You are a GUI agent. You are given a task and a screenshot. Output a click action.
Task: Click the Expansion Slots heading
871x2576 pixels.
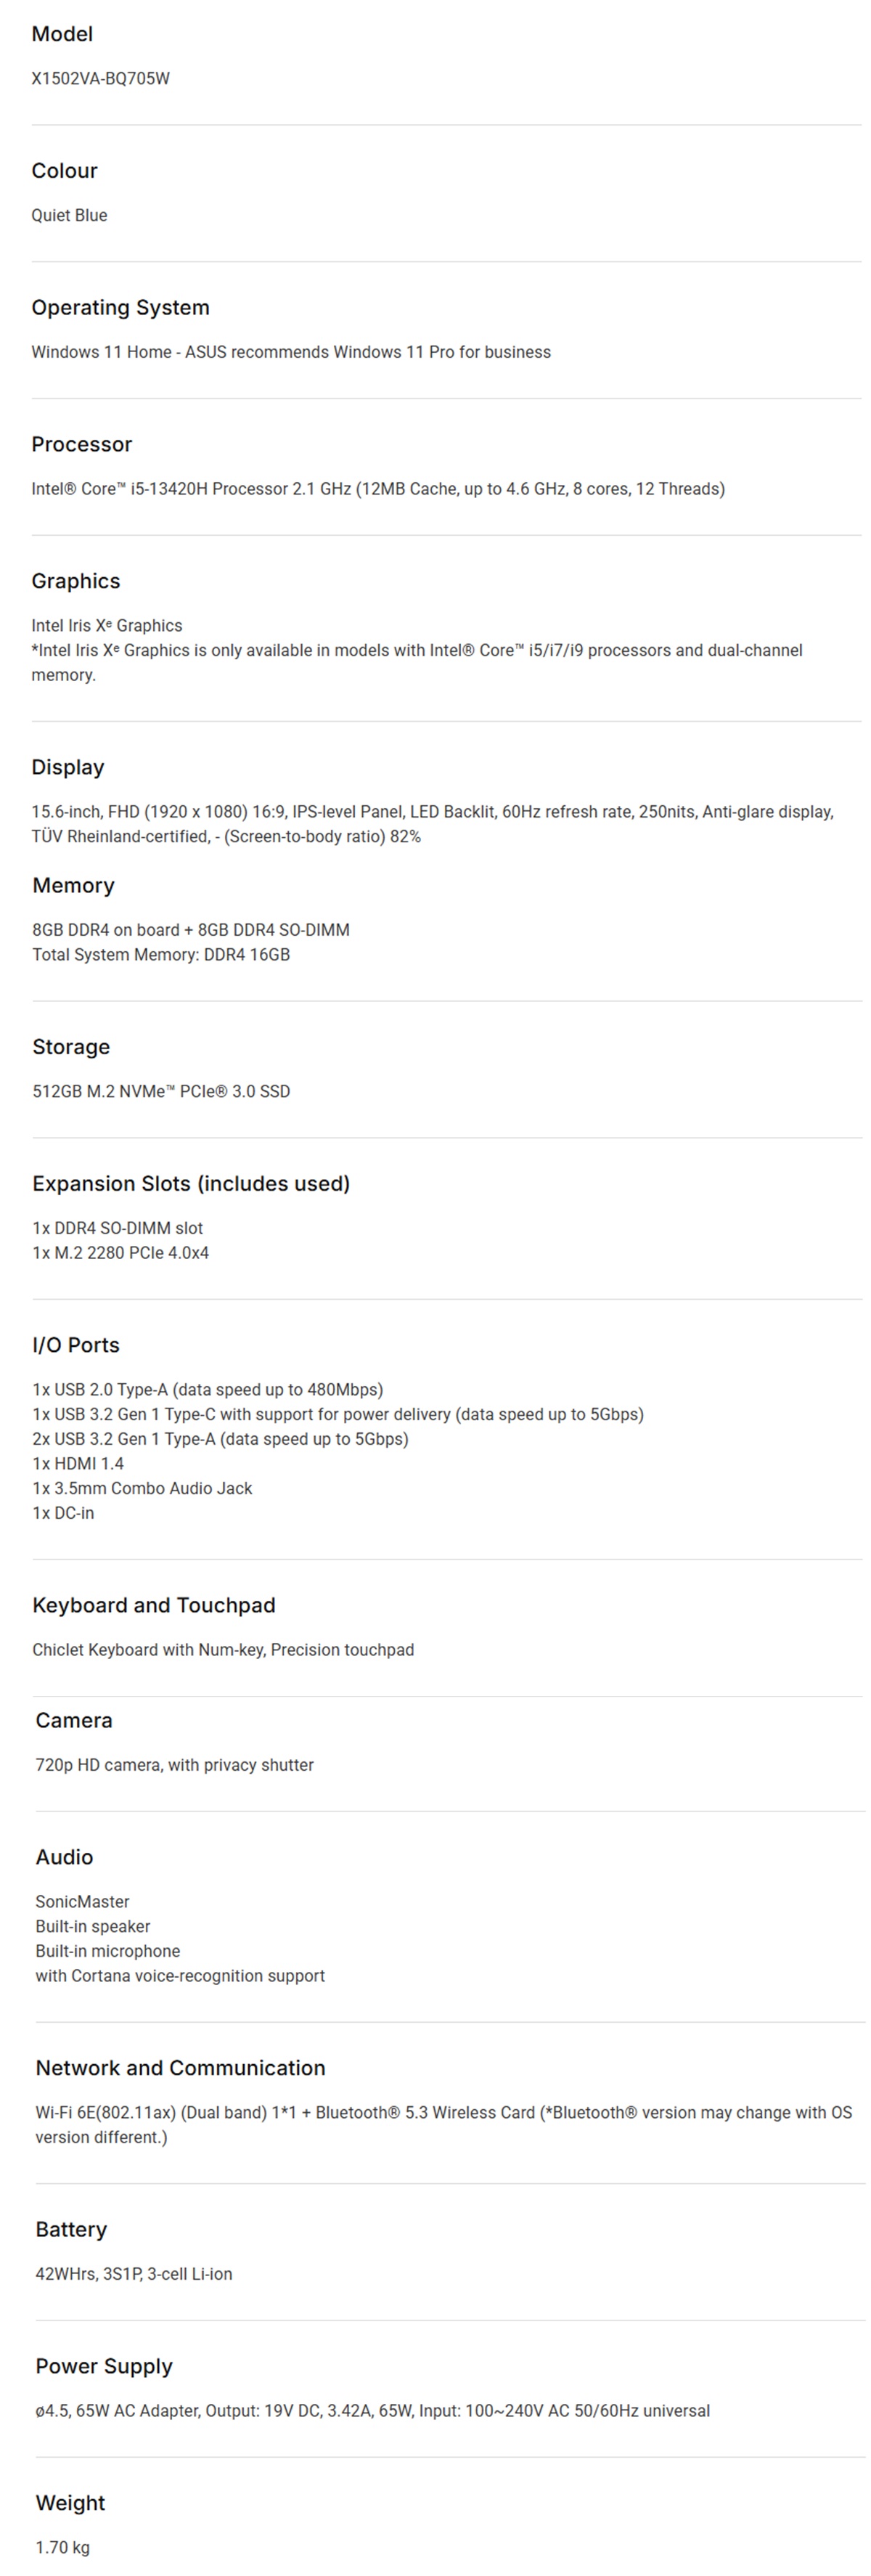[191, 1184]
